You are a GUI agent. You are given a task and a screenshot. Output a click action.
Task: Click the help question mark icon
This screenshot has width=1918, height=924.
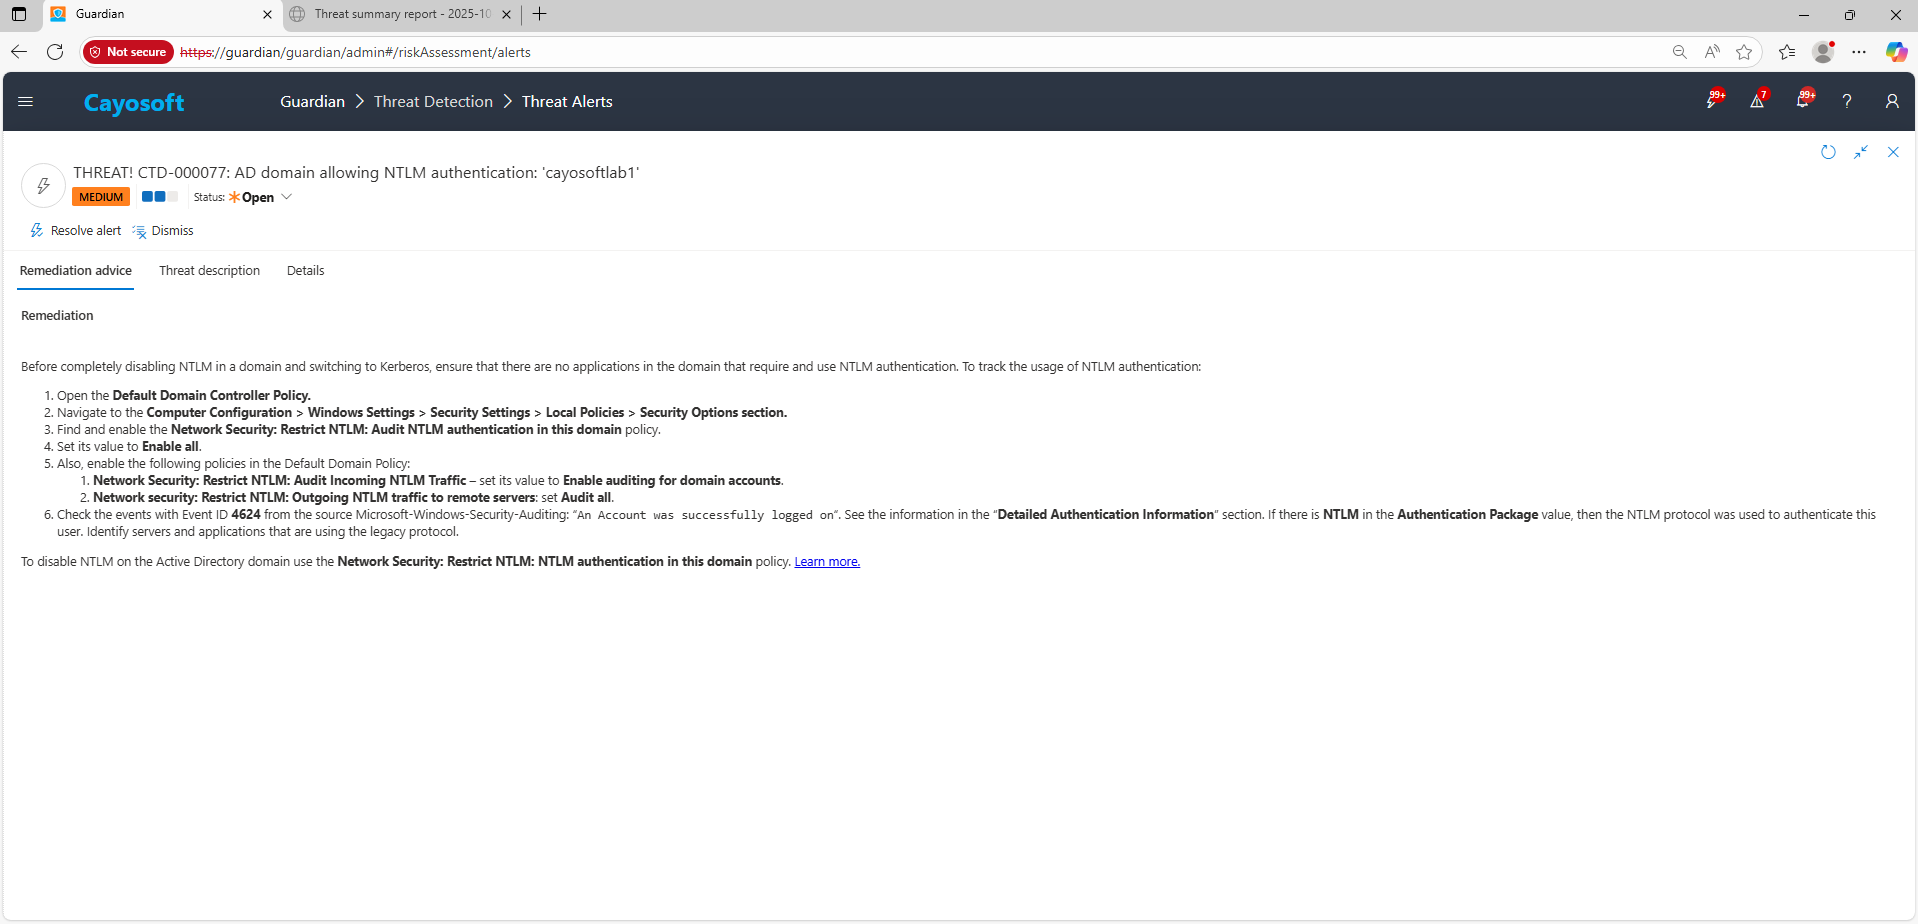(1847, 101)
